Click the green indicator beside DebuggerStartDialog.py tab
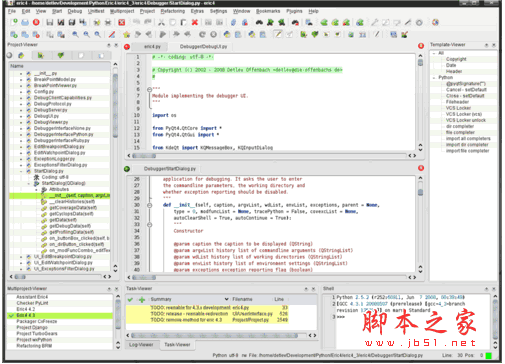Viewport: 505px width, 364px height. click(127, 169)
